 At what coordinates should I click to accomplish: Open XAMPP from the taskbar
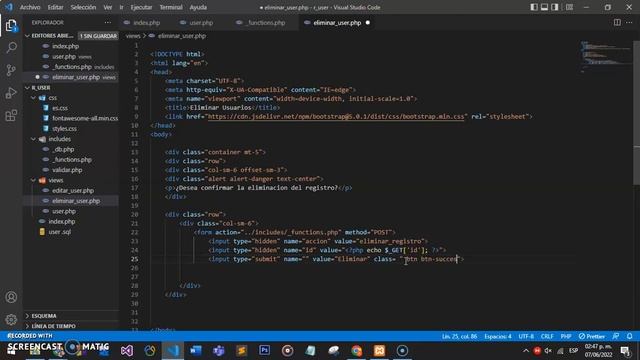[379, 351]
